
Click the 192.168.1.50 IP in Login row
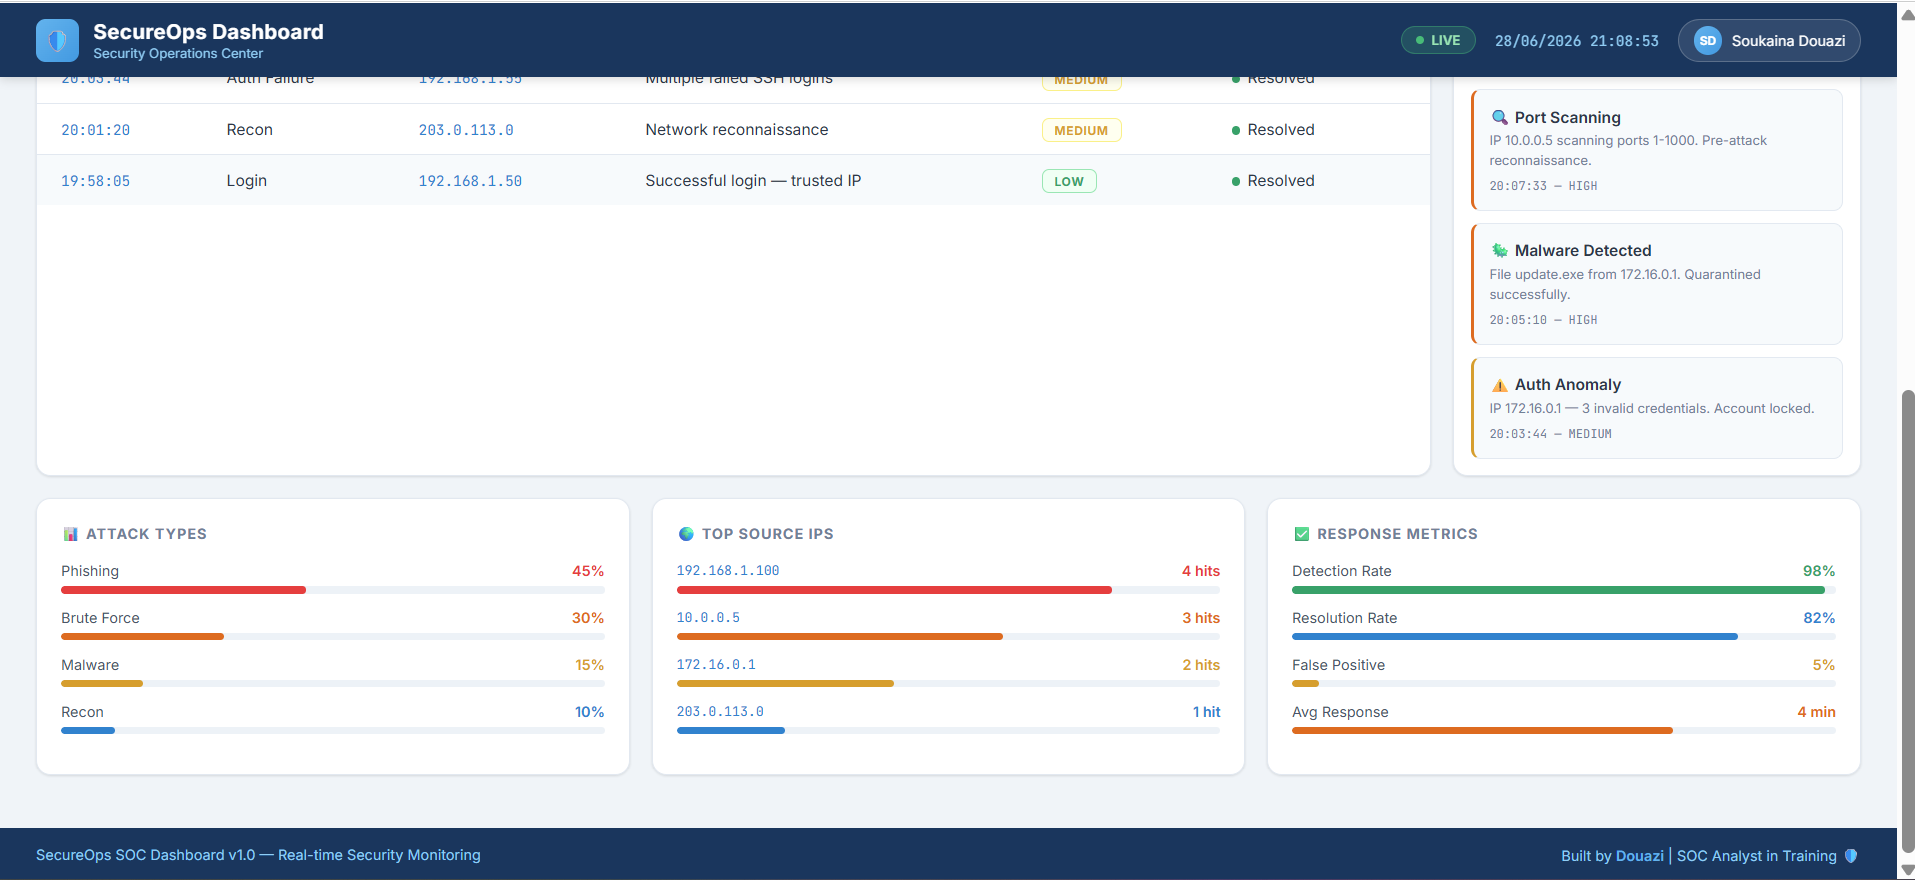470,181
